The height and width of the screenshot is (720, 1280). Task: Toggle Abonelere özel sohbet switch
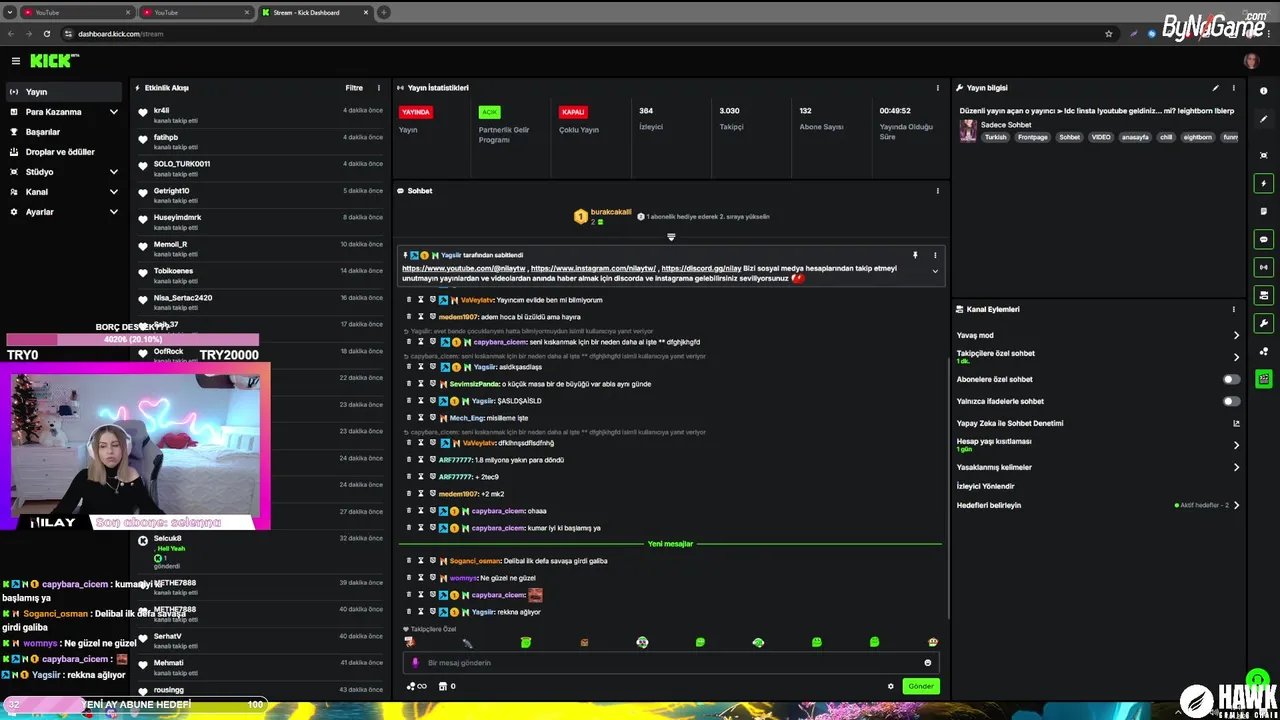1232,380
